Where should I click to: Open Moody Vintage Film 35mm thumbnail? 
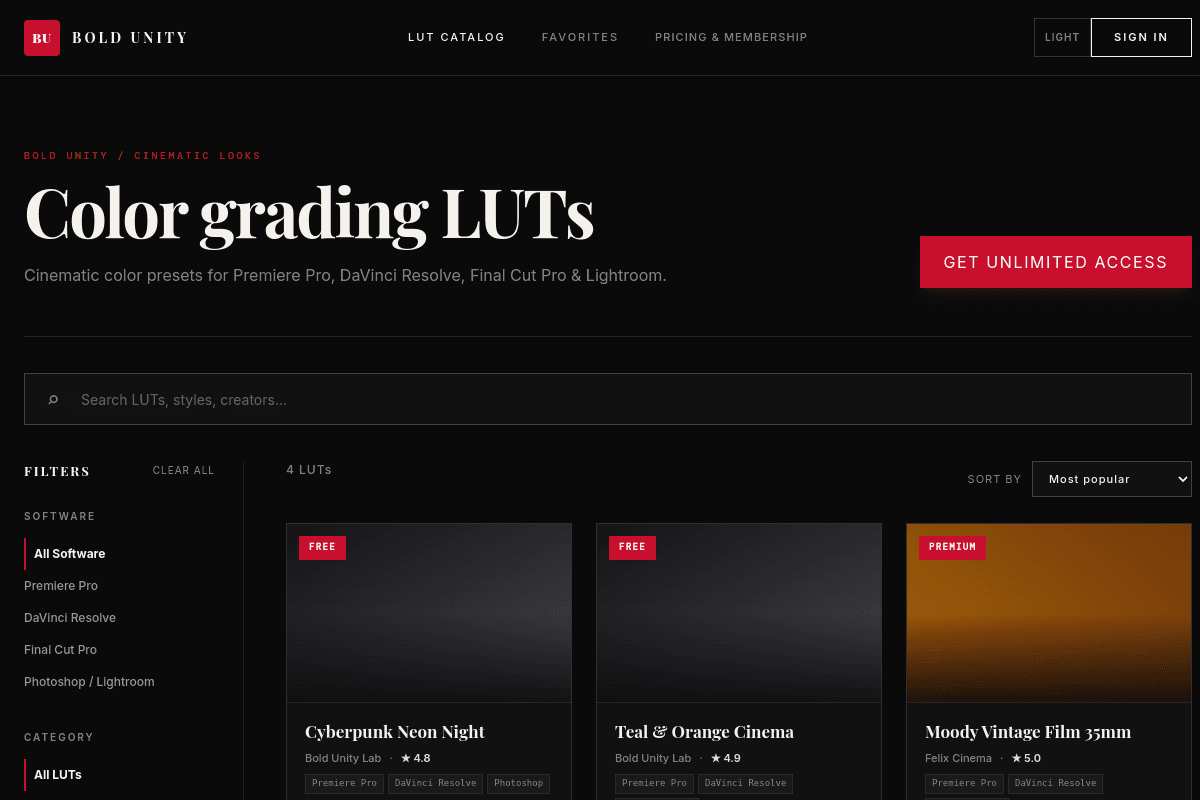(1049, 612)
